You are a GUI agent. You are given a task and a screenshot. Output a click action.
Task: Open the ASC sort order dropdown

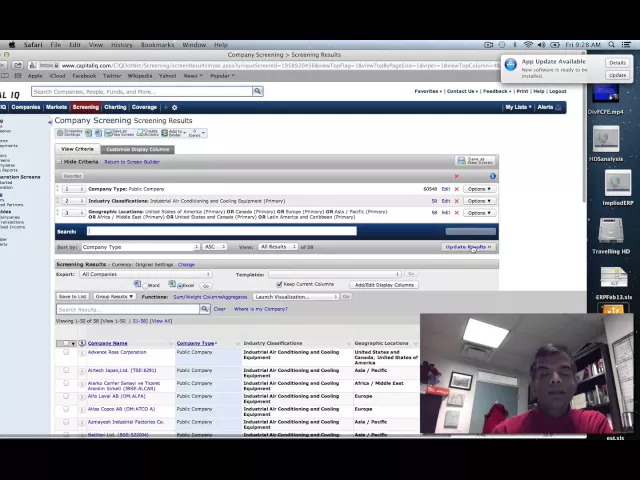pyautogui.click(x=215, y=247)
